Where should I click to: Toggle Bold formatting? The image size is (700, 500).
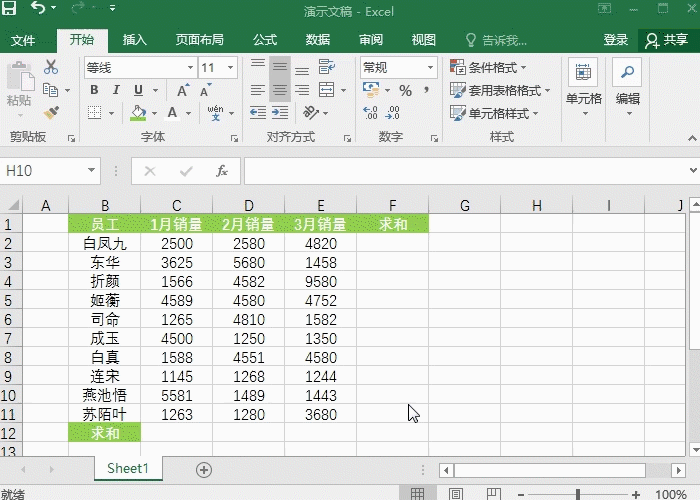tap(94, 90)
